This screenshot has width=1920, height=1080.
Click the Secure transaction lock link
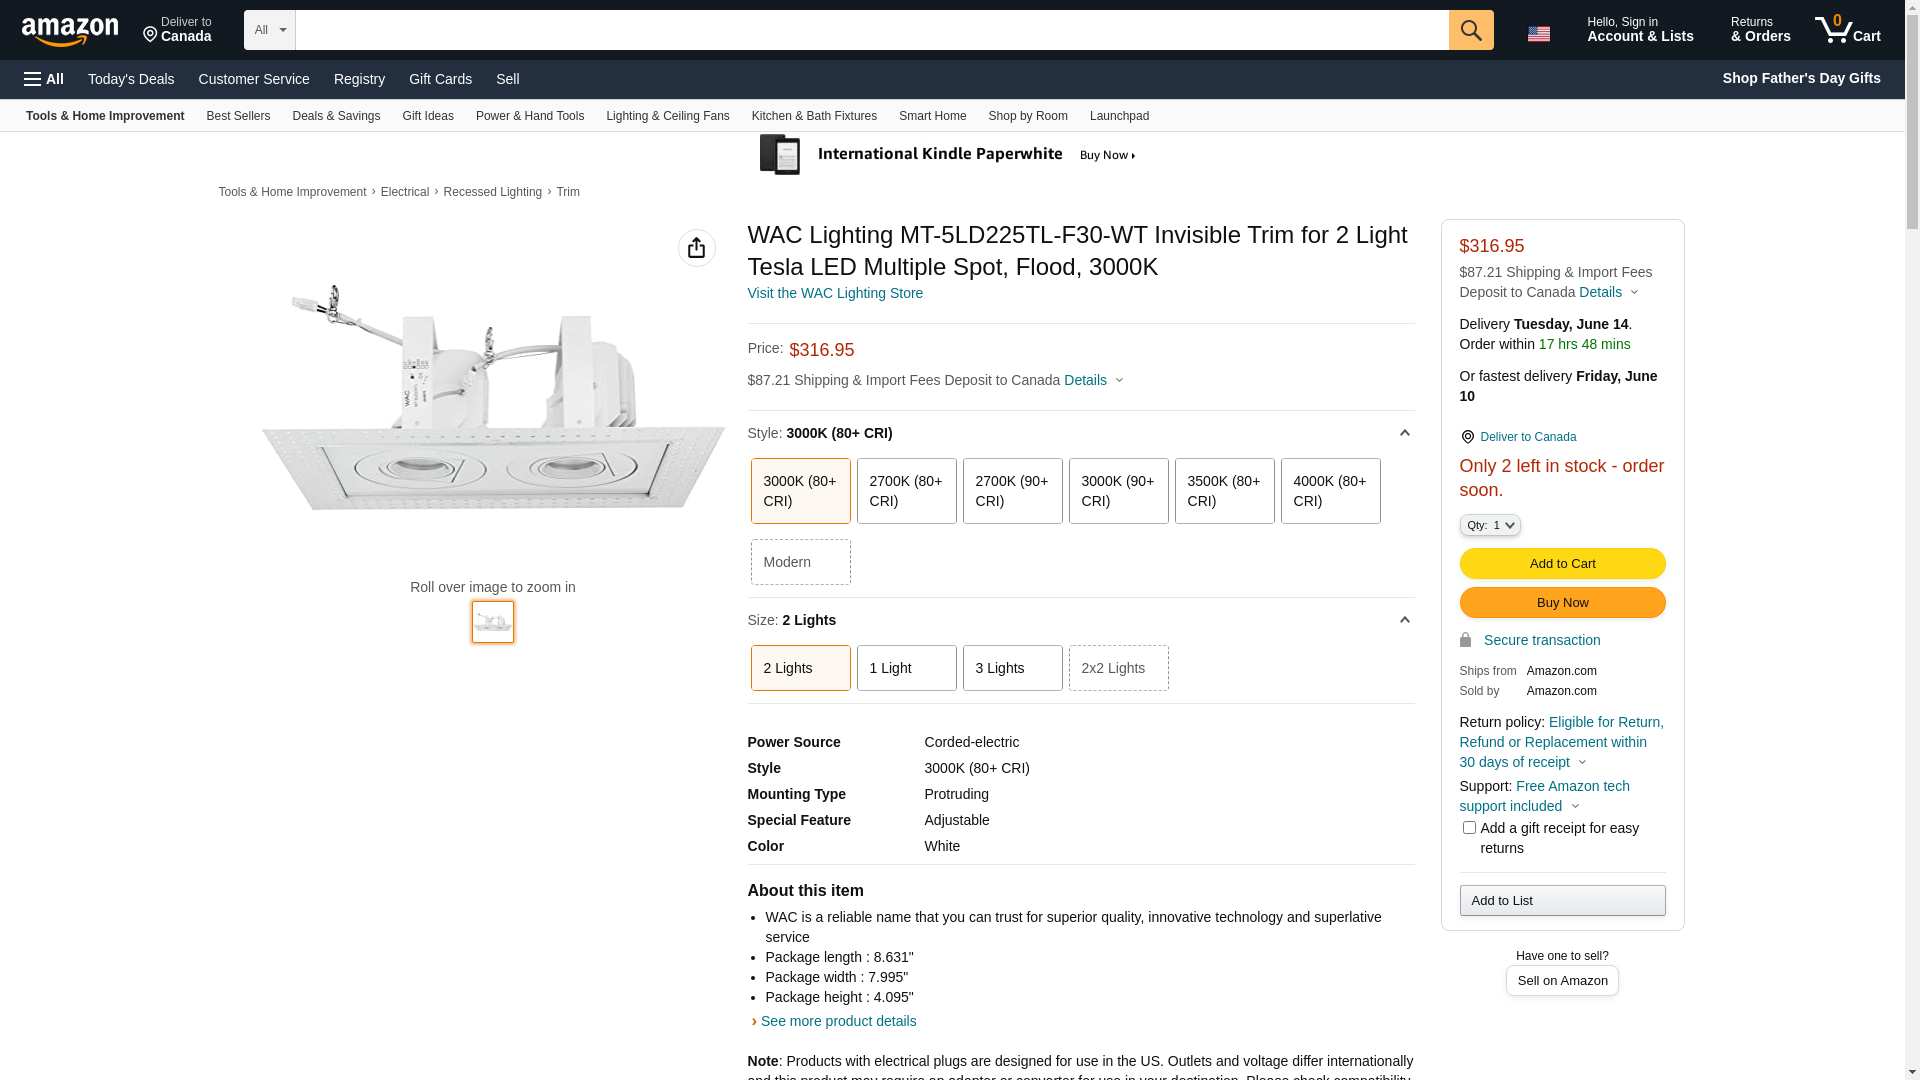click(1541, 640)
